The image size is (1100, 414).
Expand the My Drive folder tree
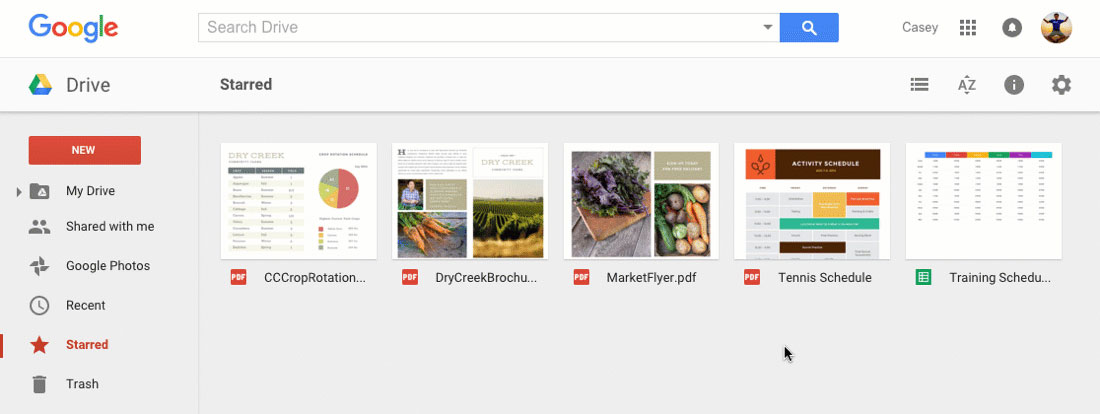(x=19, y=191)
